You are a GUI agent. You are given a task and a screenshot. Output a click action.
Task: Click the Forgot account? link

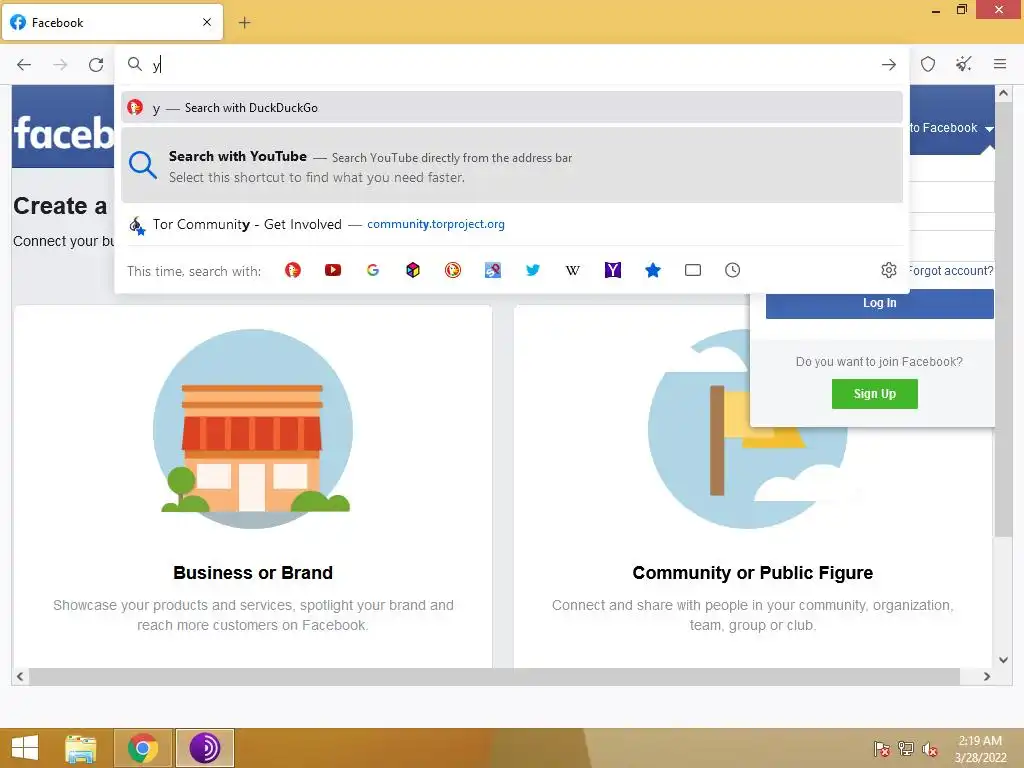(951, 270)
